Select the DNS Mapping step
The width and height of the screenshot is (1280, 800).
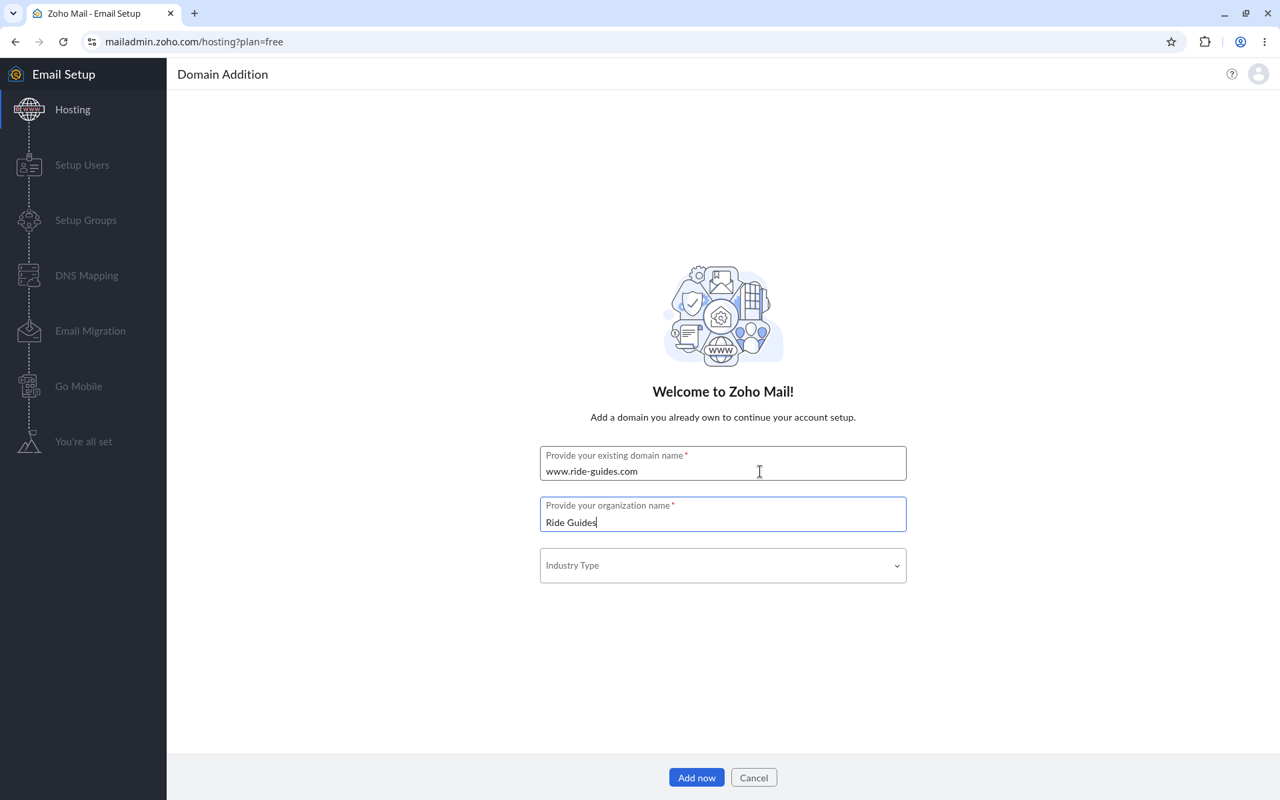(x=87, y=276)
